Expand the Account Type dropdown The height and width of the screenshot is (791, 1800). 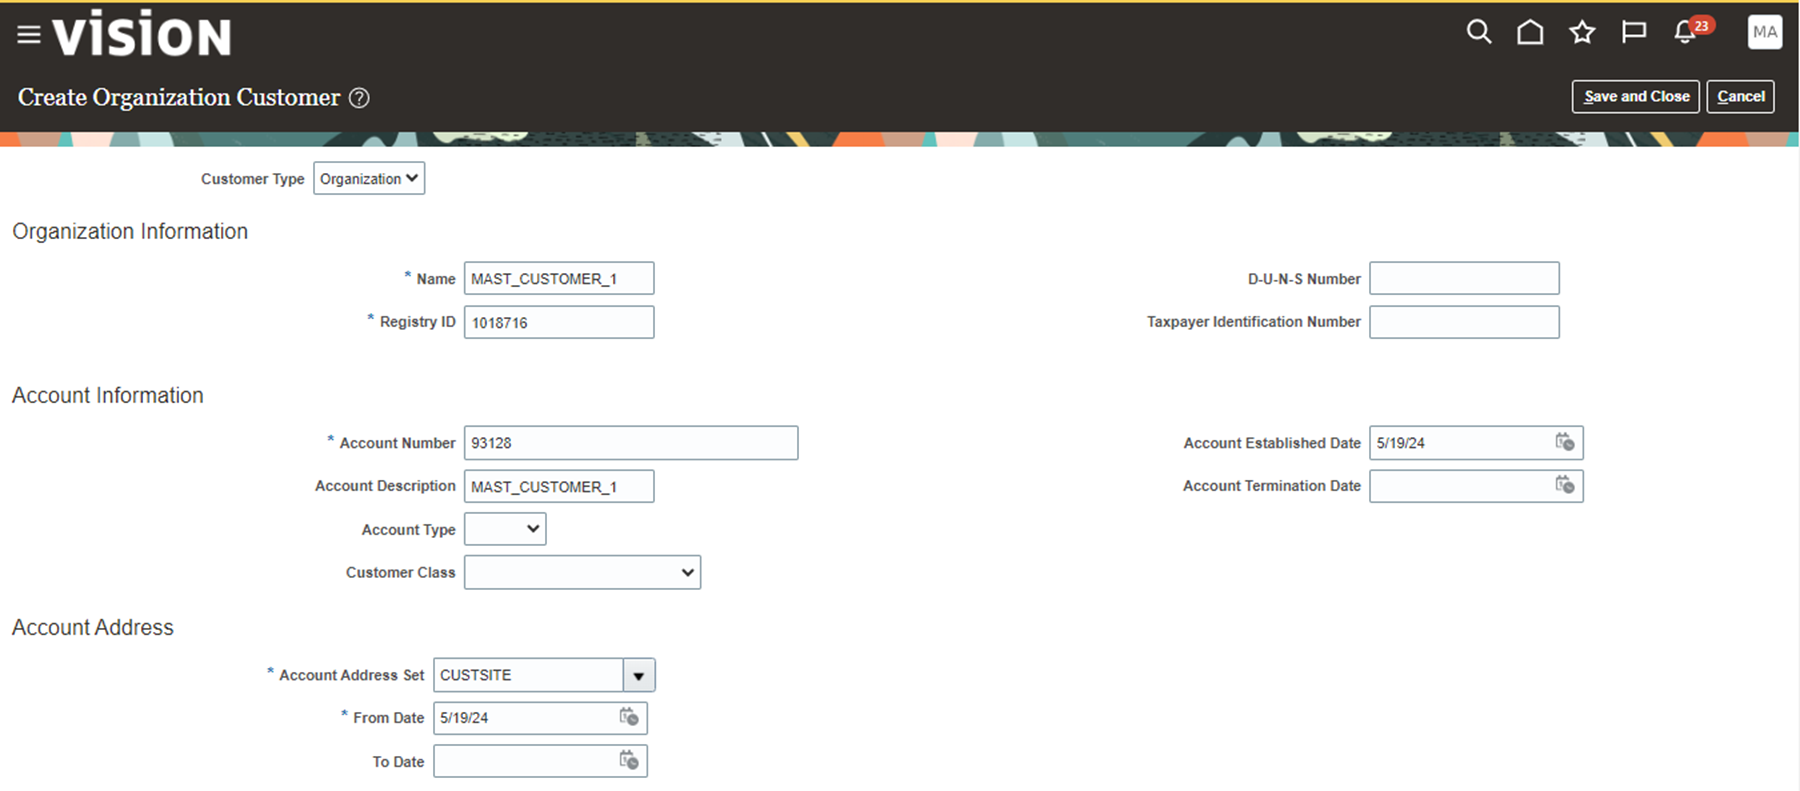505,529
